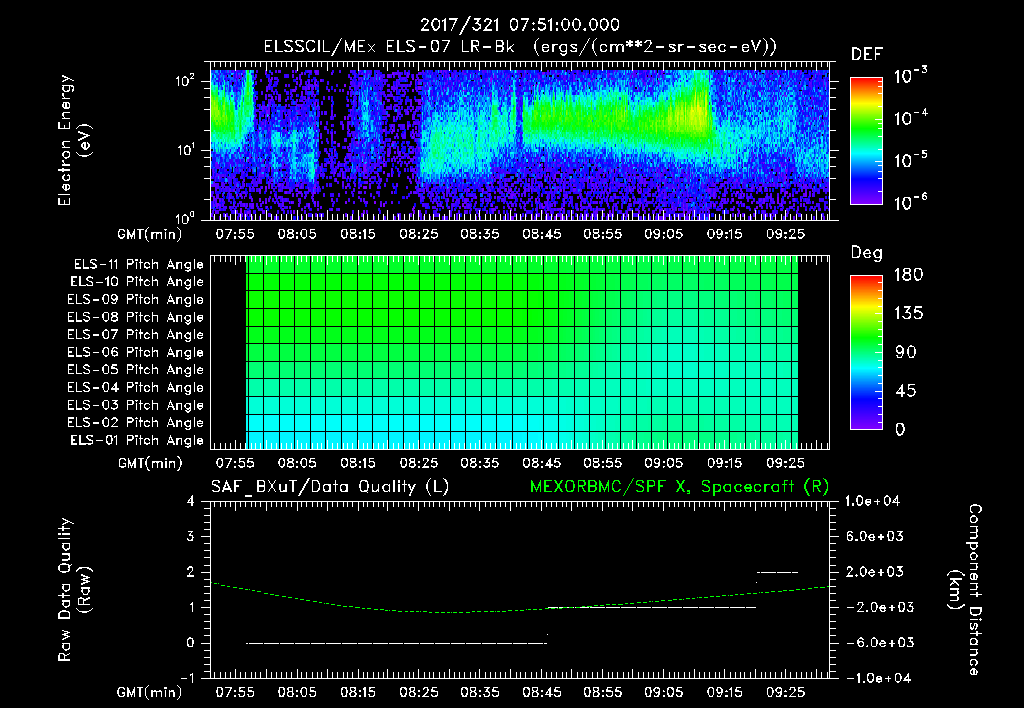Click the 'GMT(min)' label under bottom panel
Screen dimensions: 1024x708
coord(150,692)
